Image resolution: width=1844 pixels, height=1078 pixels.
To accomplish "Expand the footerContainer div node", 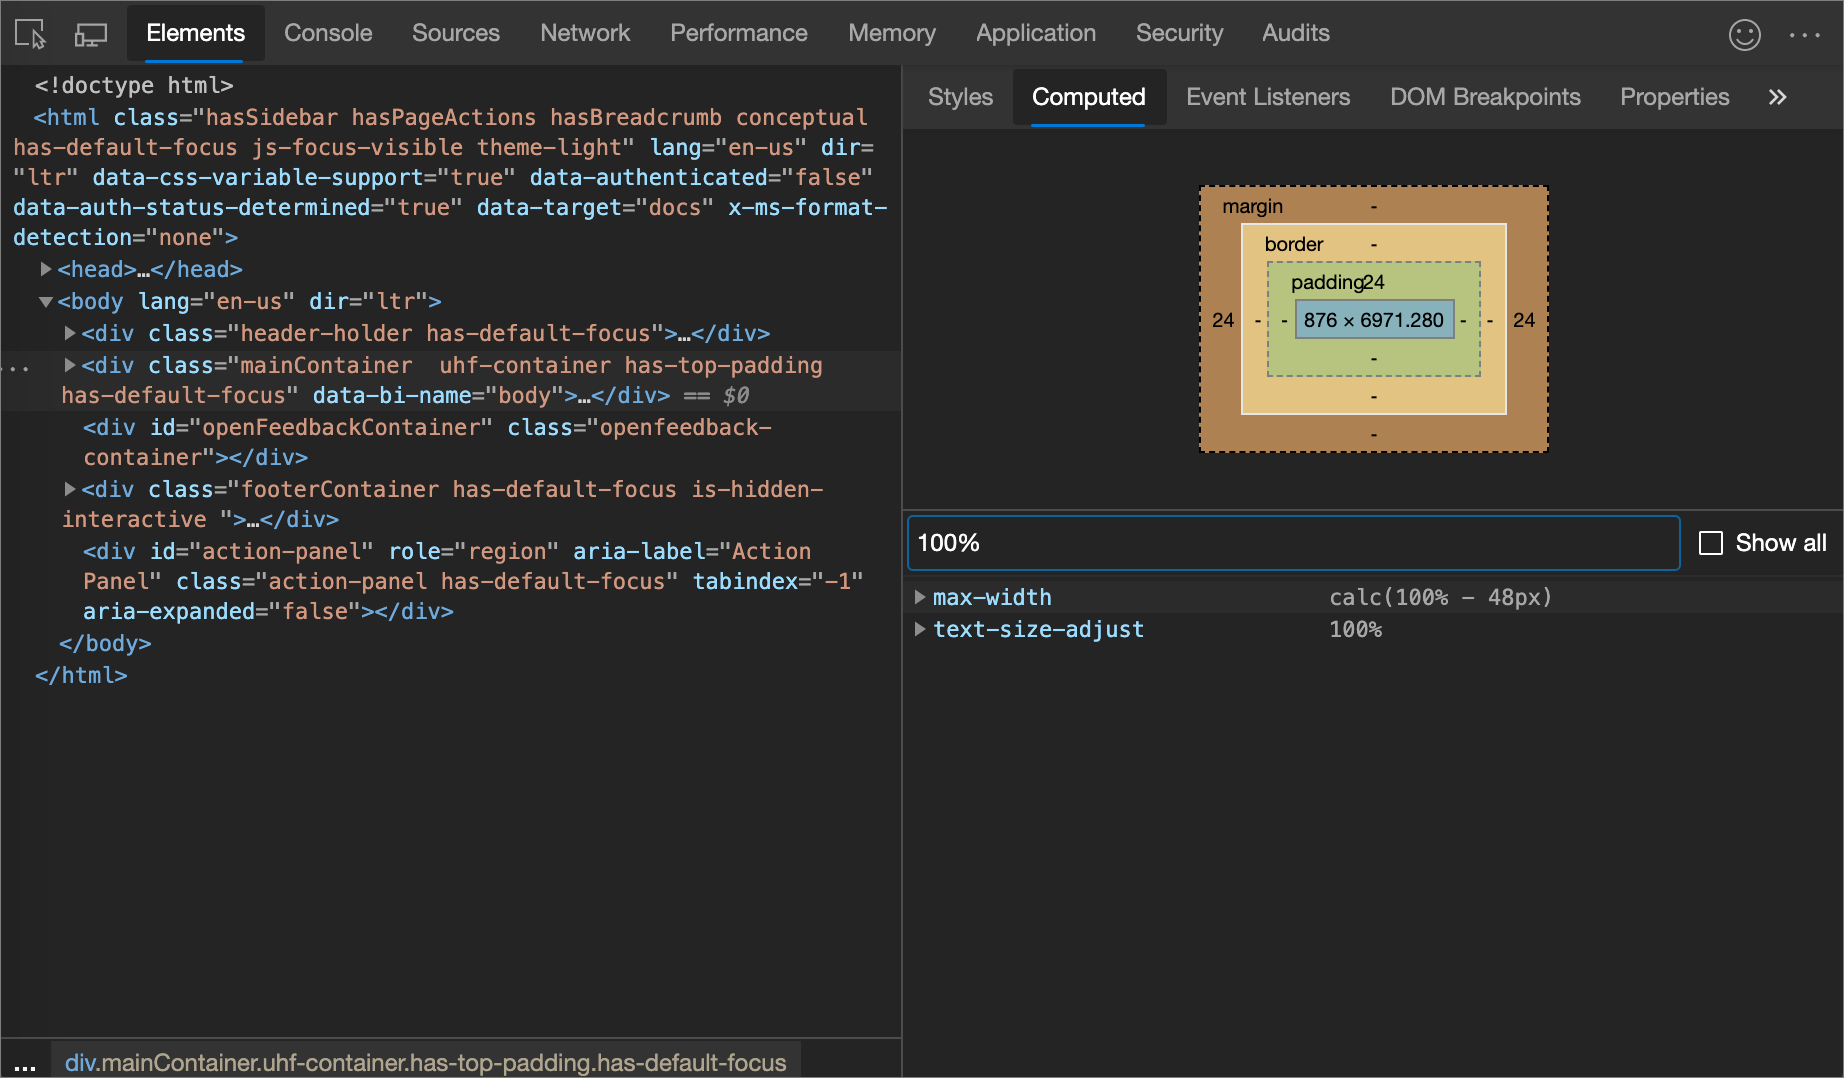I will 70,489.
